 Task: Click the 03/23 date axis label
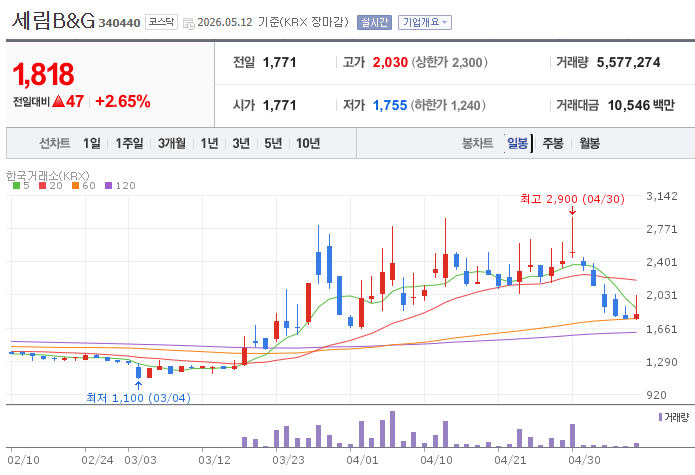pos(288,460)
